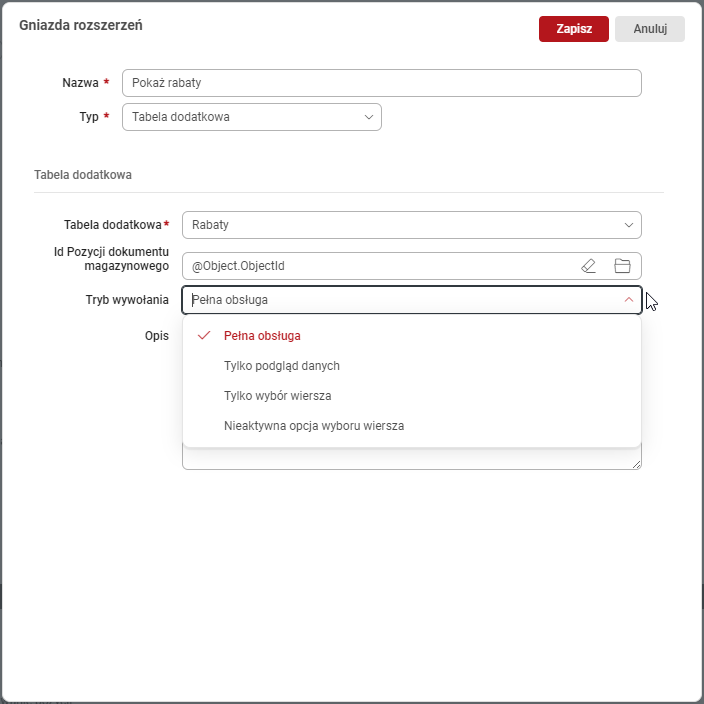
Task: Expand the Typ dropdown chevron
Action: (x=369, y=117)
